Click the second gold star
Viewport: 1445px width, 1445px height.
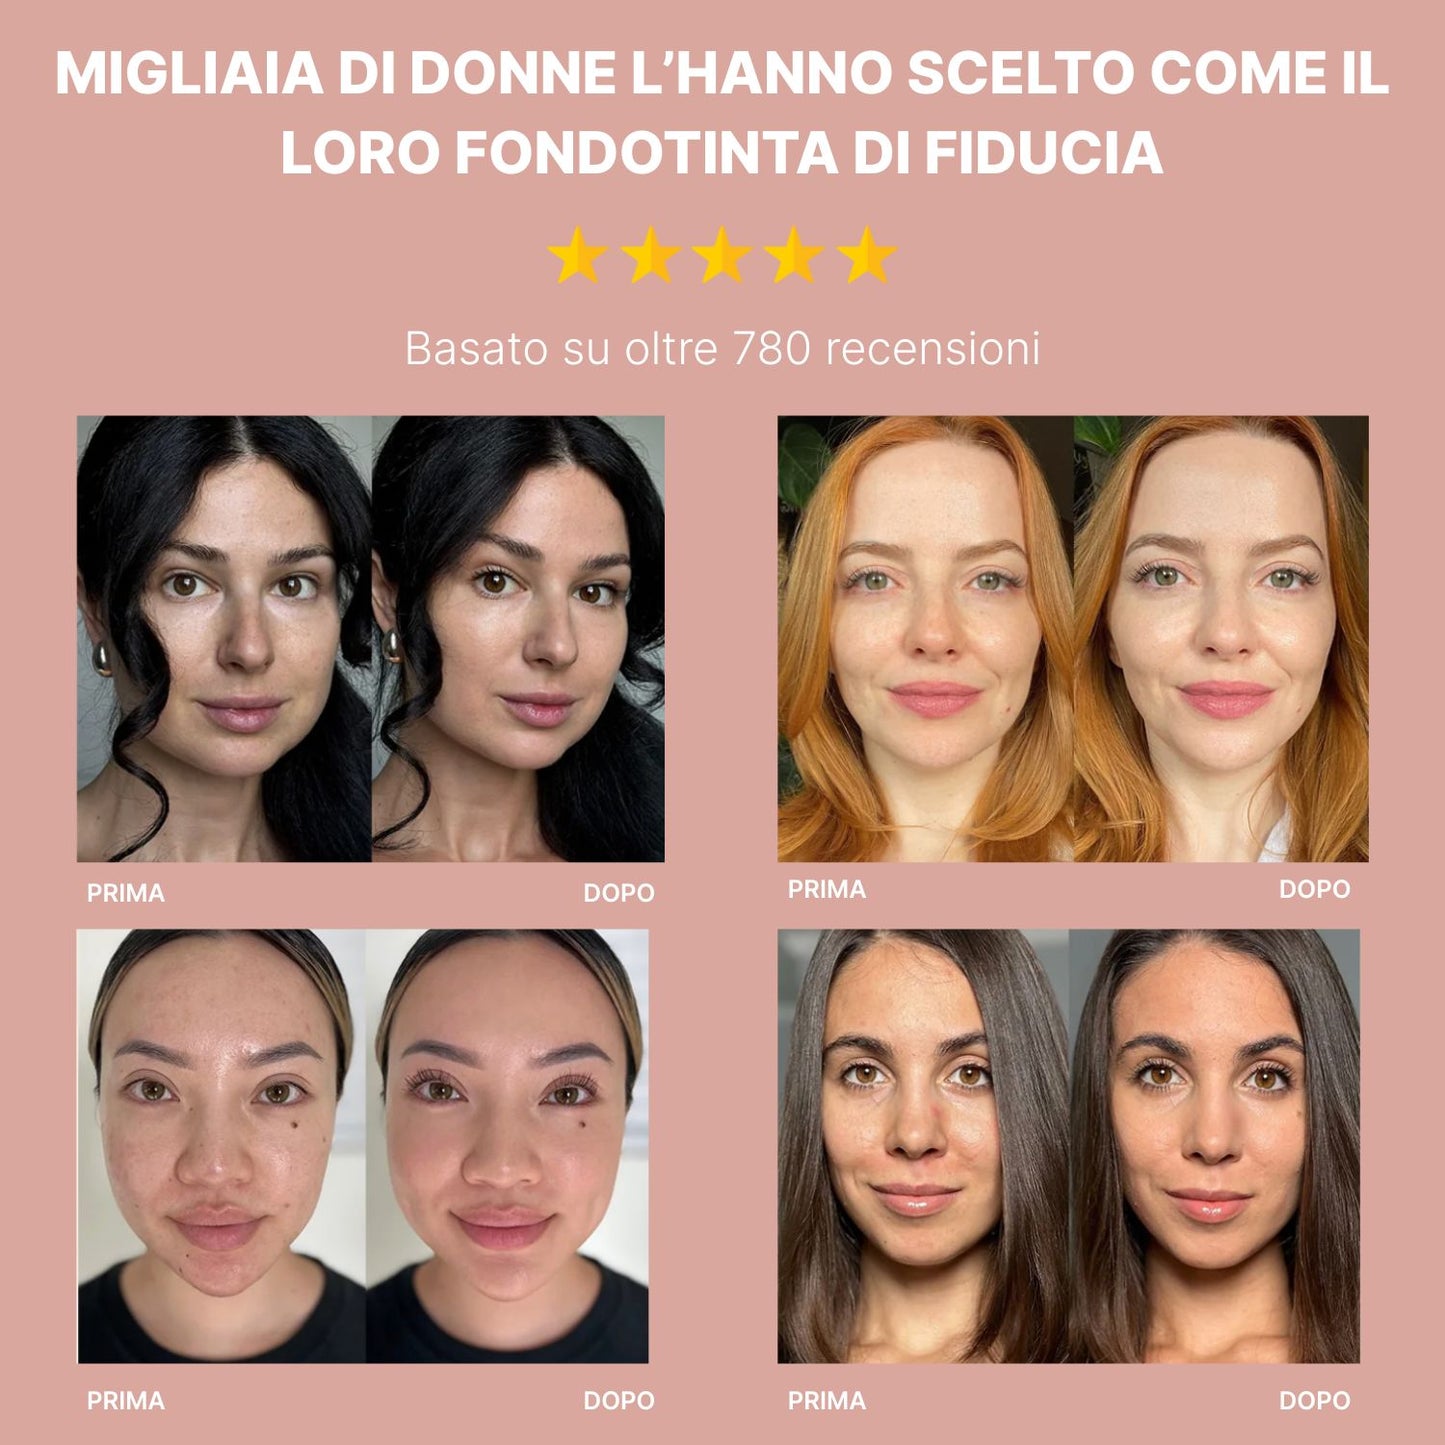tap(650, 255)
